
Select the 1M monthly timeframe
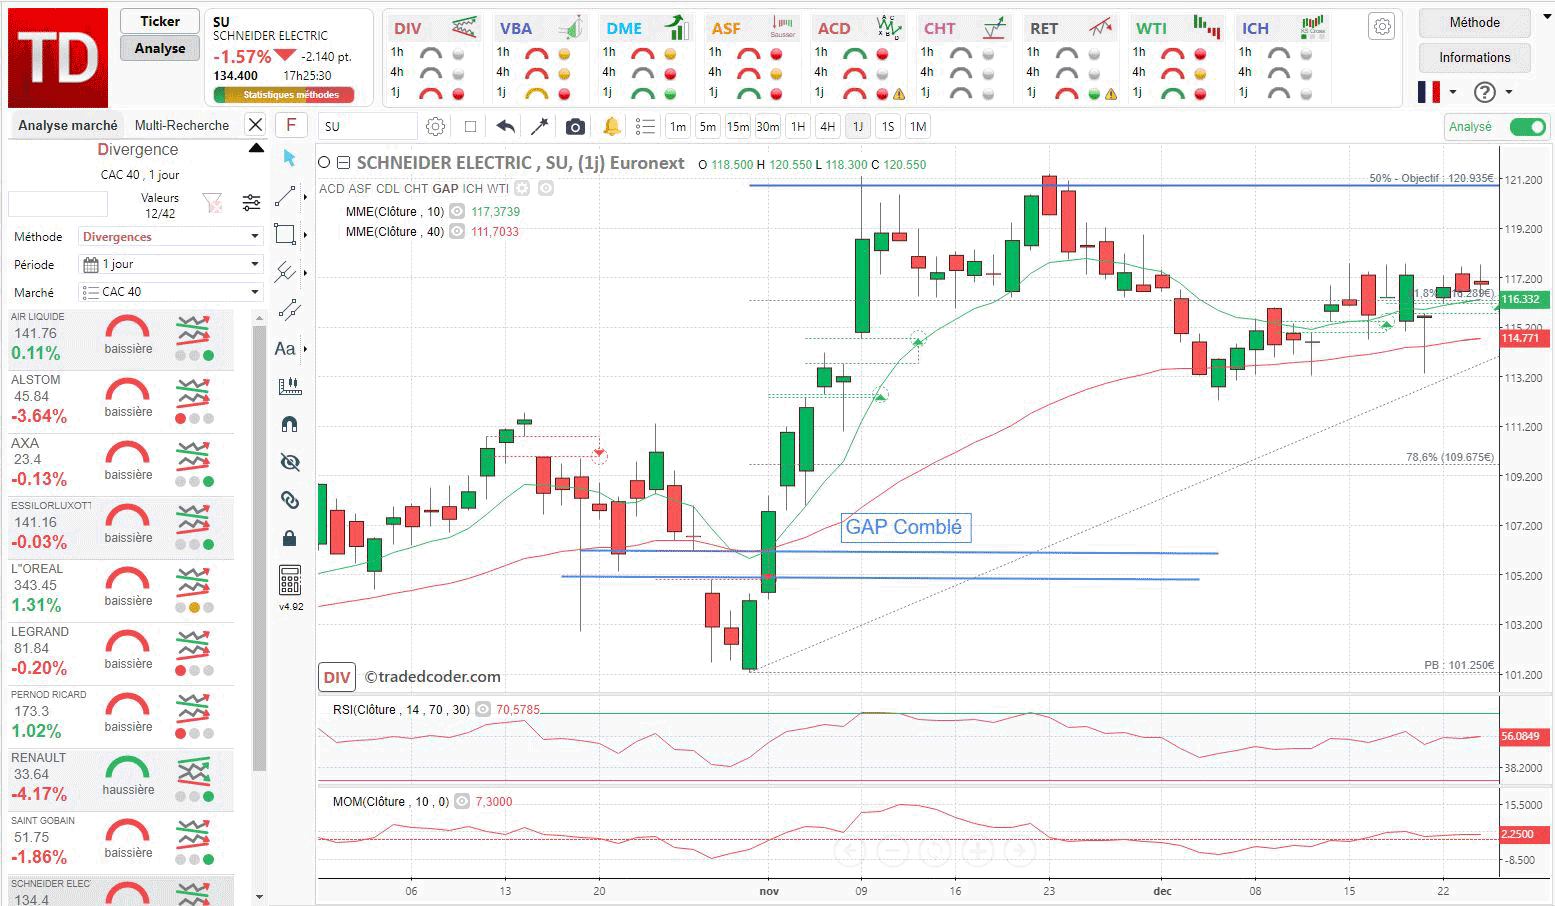point(918,127)
